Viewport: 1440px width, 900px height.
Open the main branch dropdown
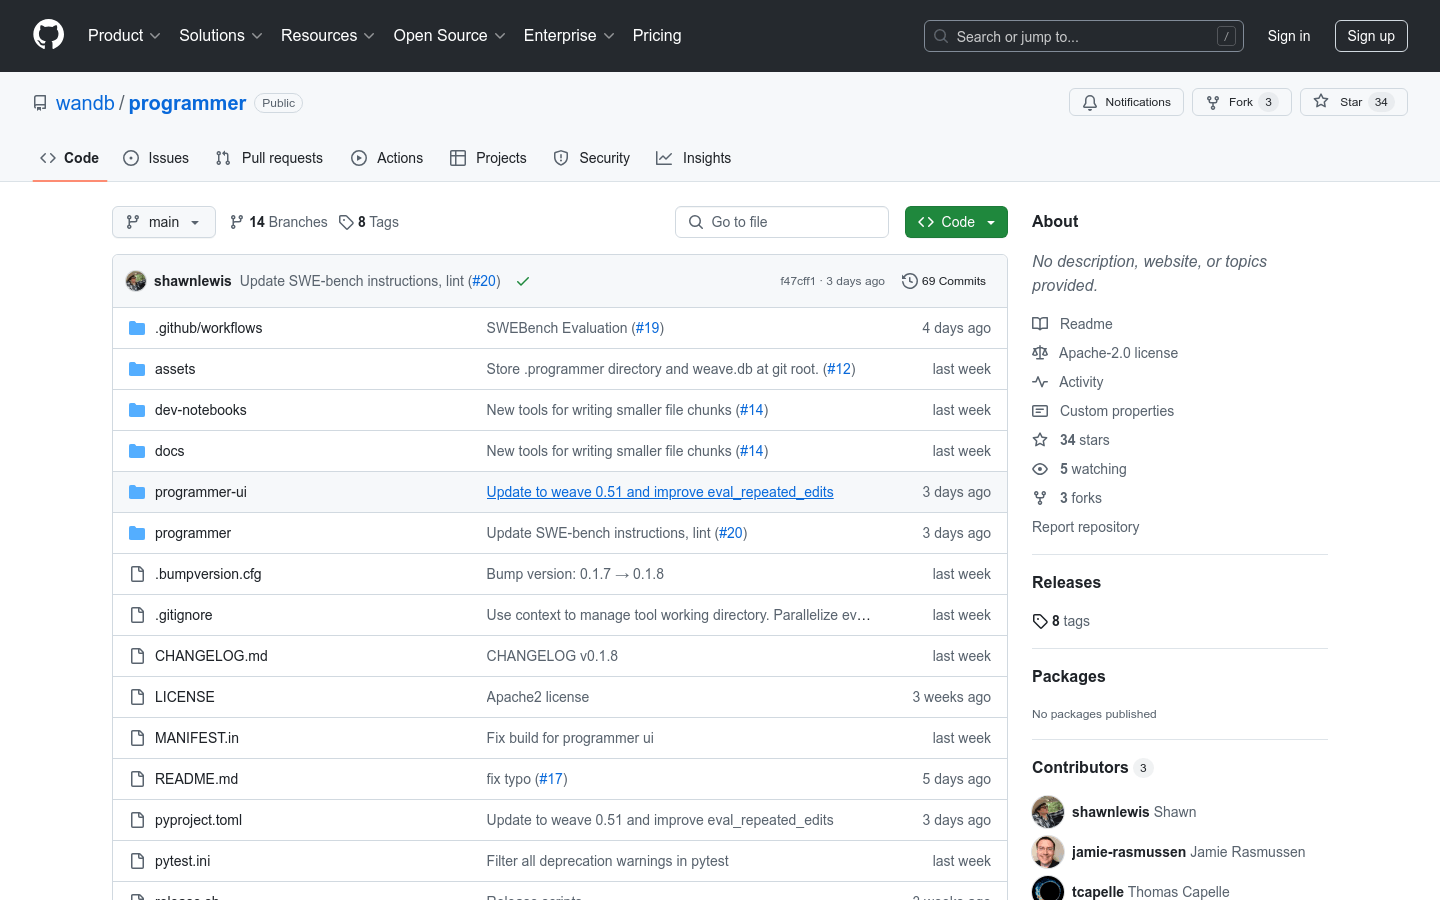pyautogui.click(x=164, y=222)
